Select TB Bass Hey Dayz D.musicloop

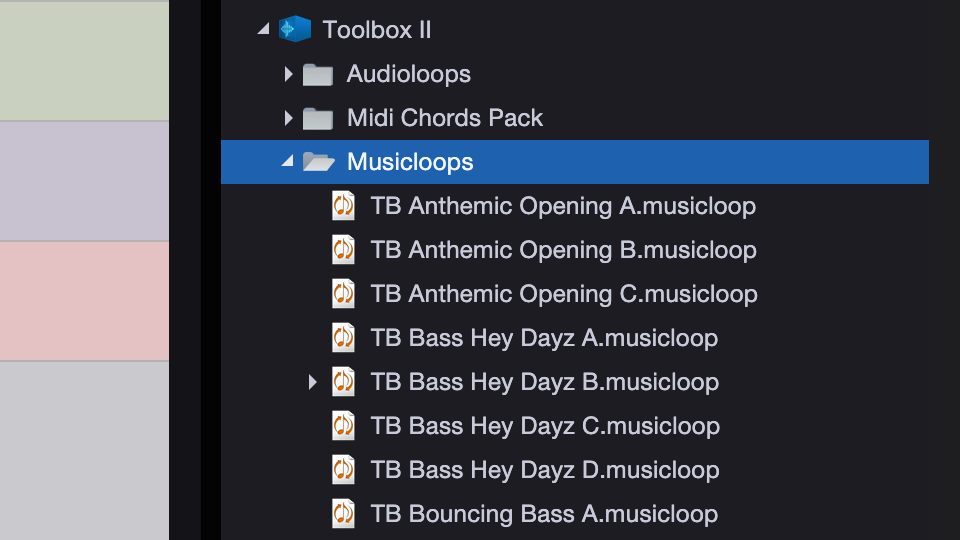pos(544,470)
